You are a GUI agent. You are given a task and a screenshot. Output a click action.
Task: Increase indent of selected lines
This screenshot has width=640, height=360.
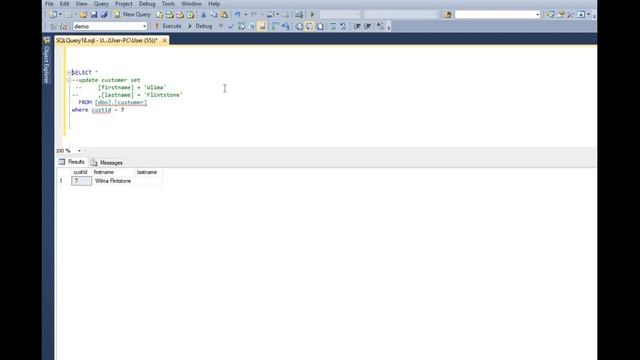[367, 26]
